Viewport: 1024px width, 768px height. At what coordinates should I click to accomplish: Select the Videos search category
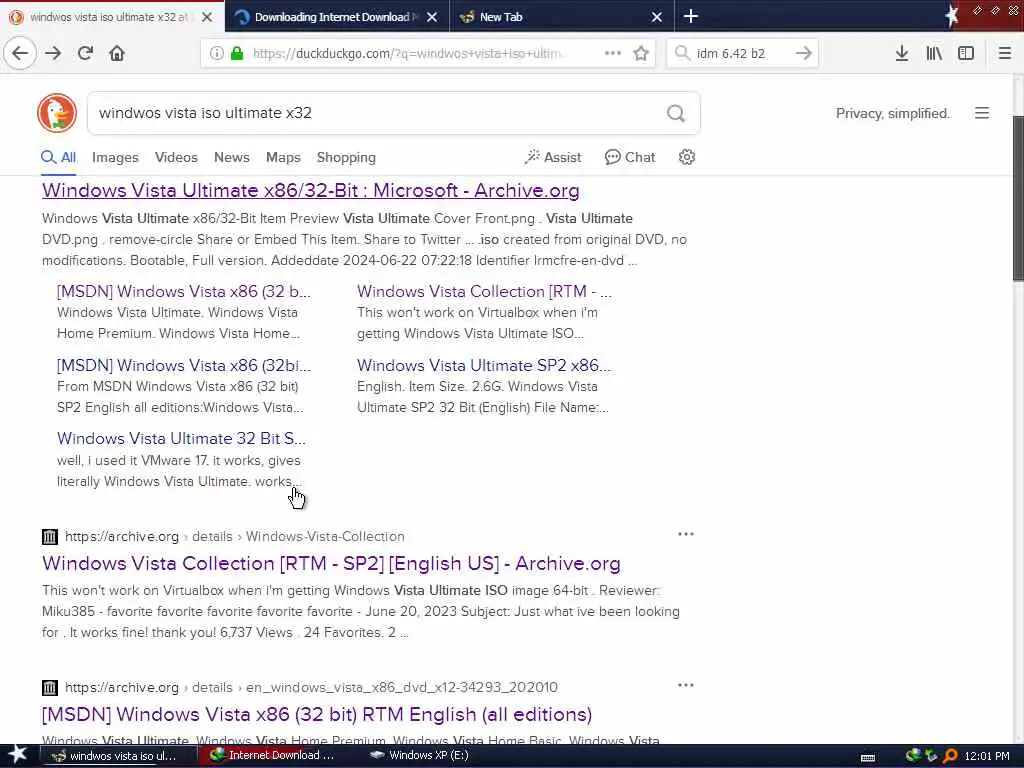[x=176, y=157]
